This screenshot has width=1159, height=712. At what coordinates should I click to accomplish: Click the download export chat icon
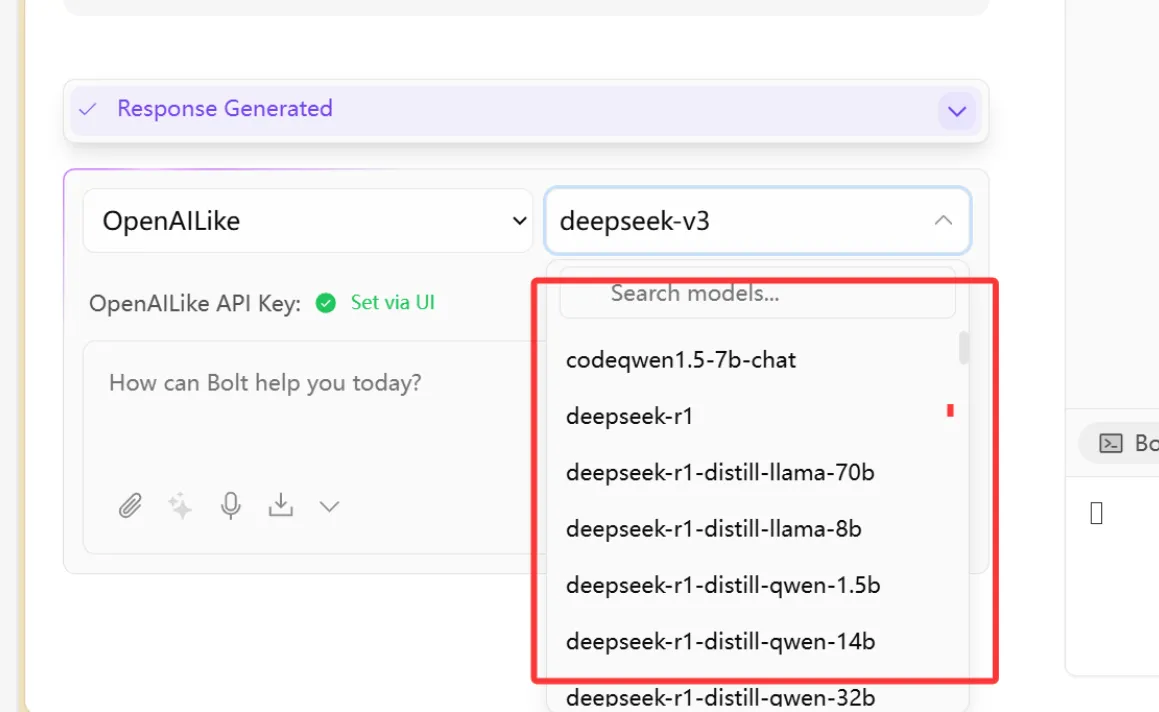point(281,506)
